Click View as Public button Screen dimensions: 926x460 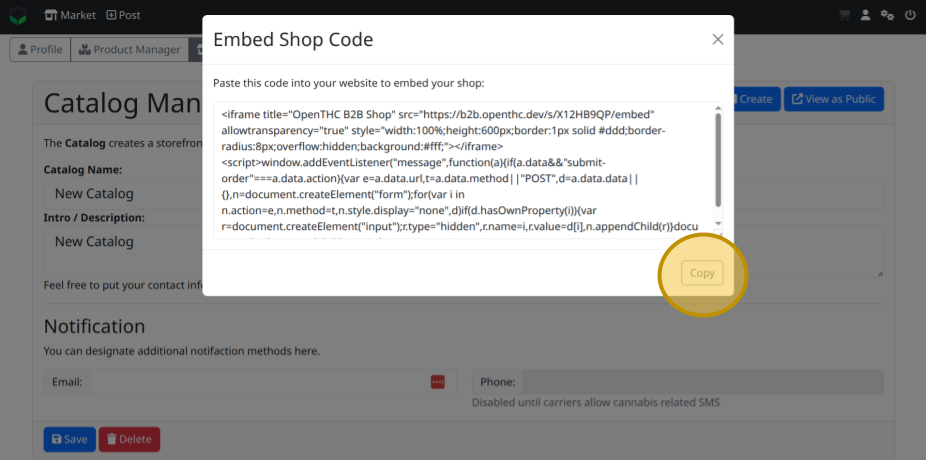[x=834, y=99]
